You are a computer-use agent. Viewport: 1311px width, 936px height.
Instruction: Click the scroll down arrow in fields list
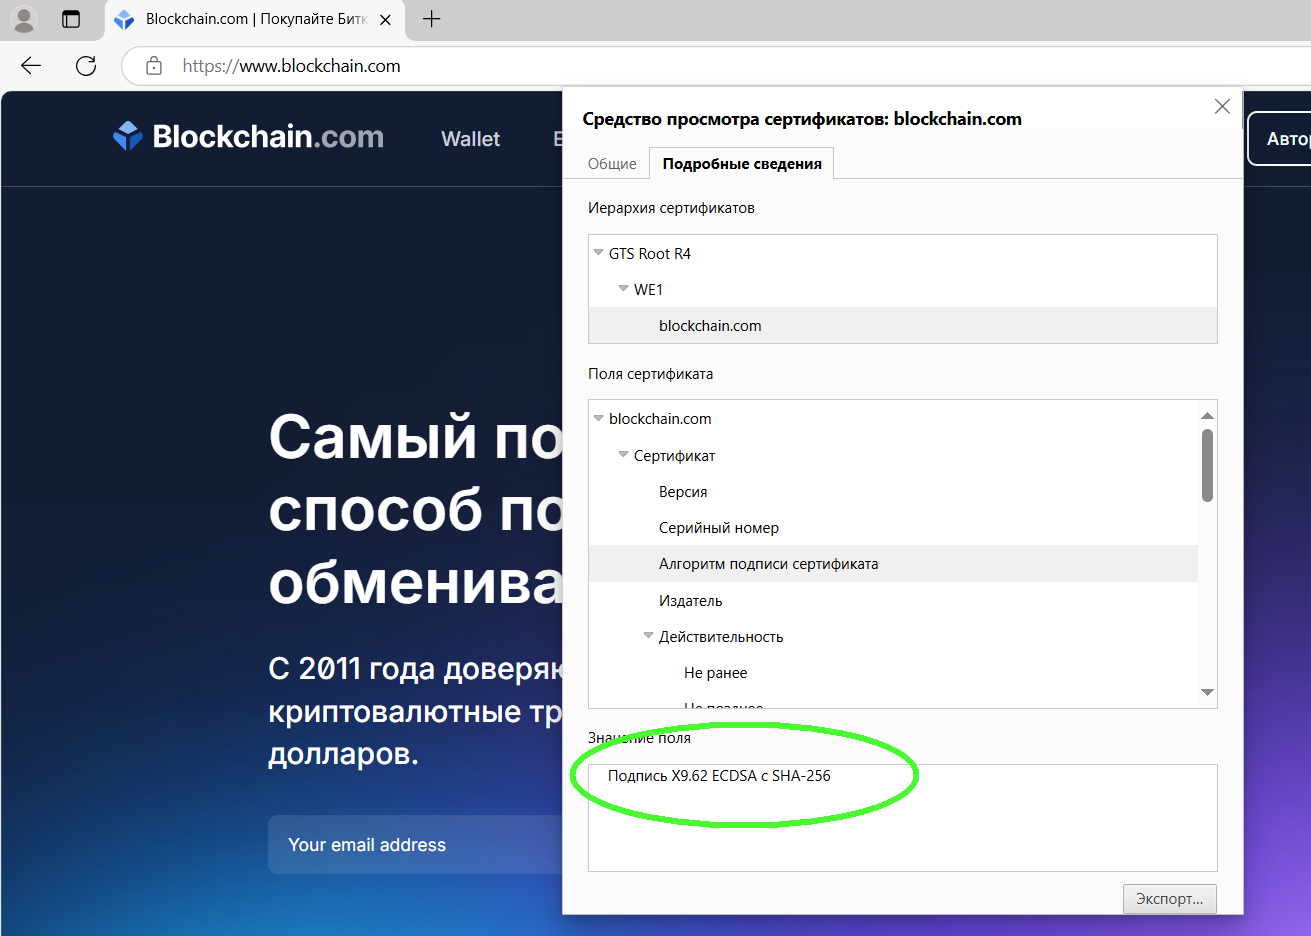click(1207, 693)
